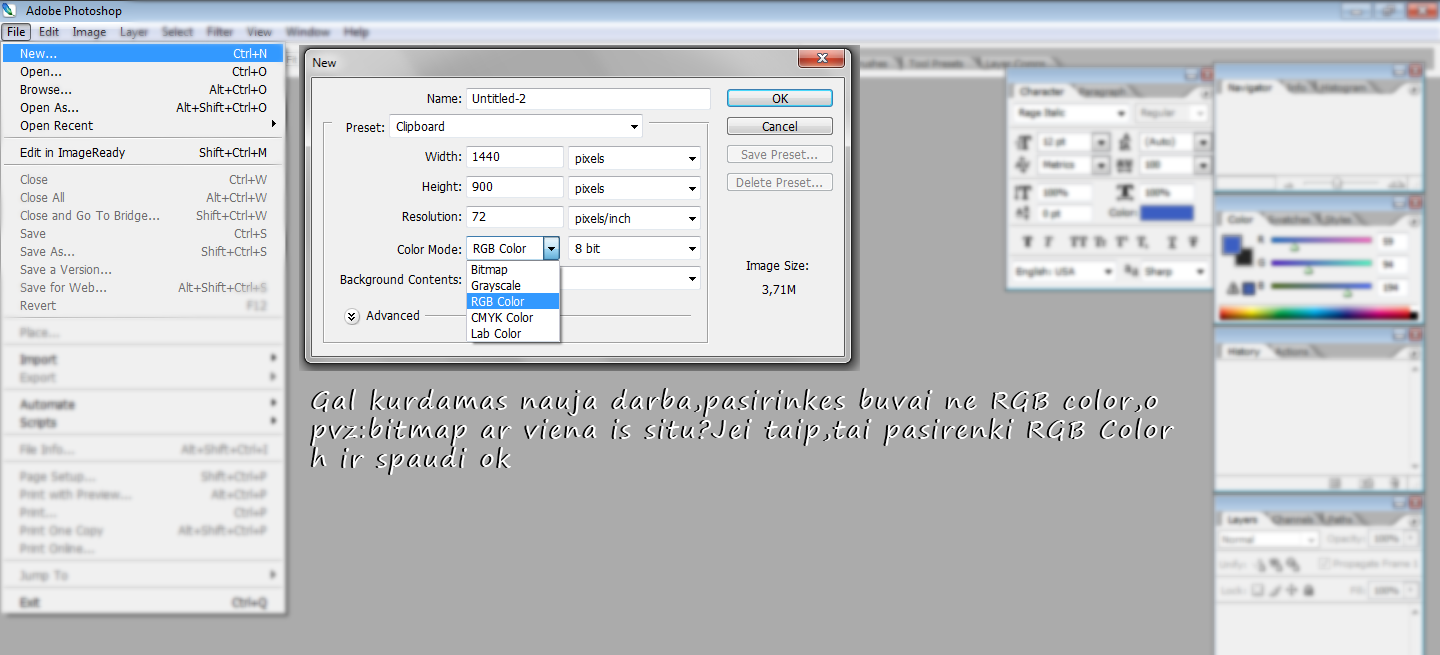Toggle the Propagate Frame 1 checkbox
The image size is (1440, 655).
pyautogui.click(x=1326, y=565)
